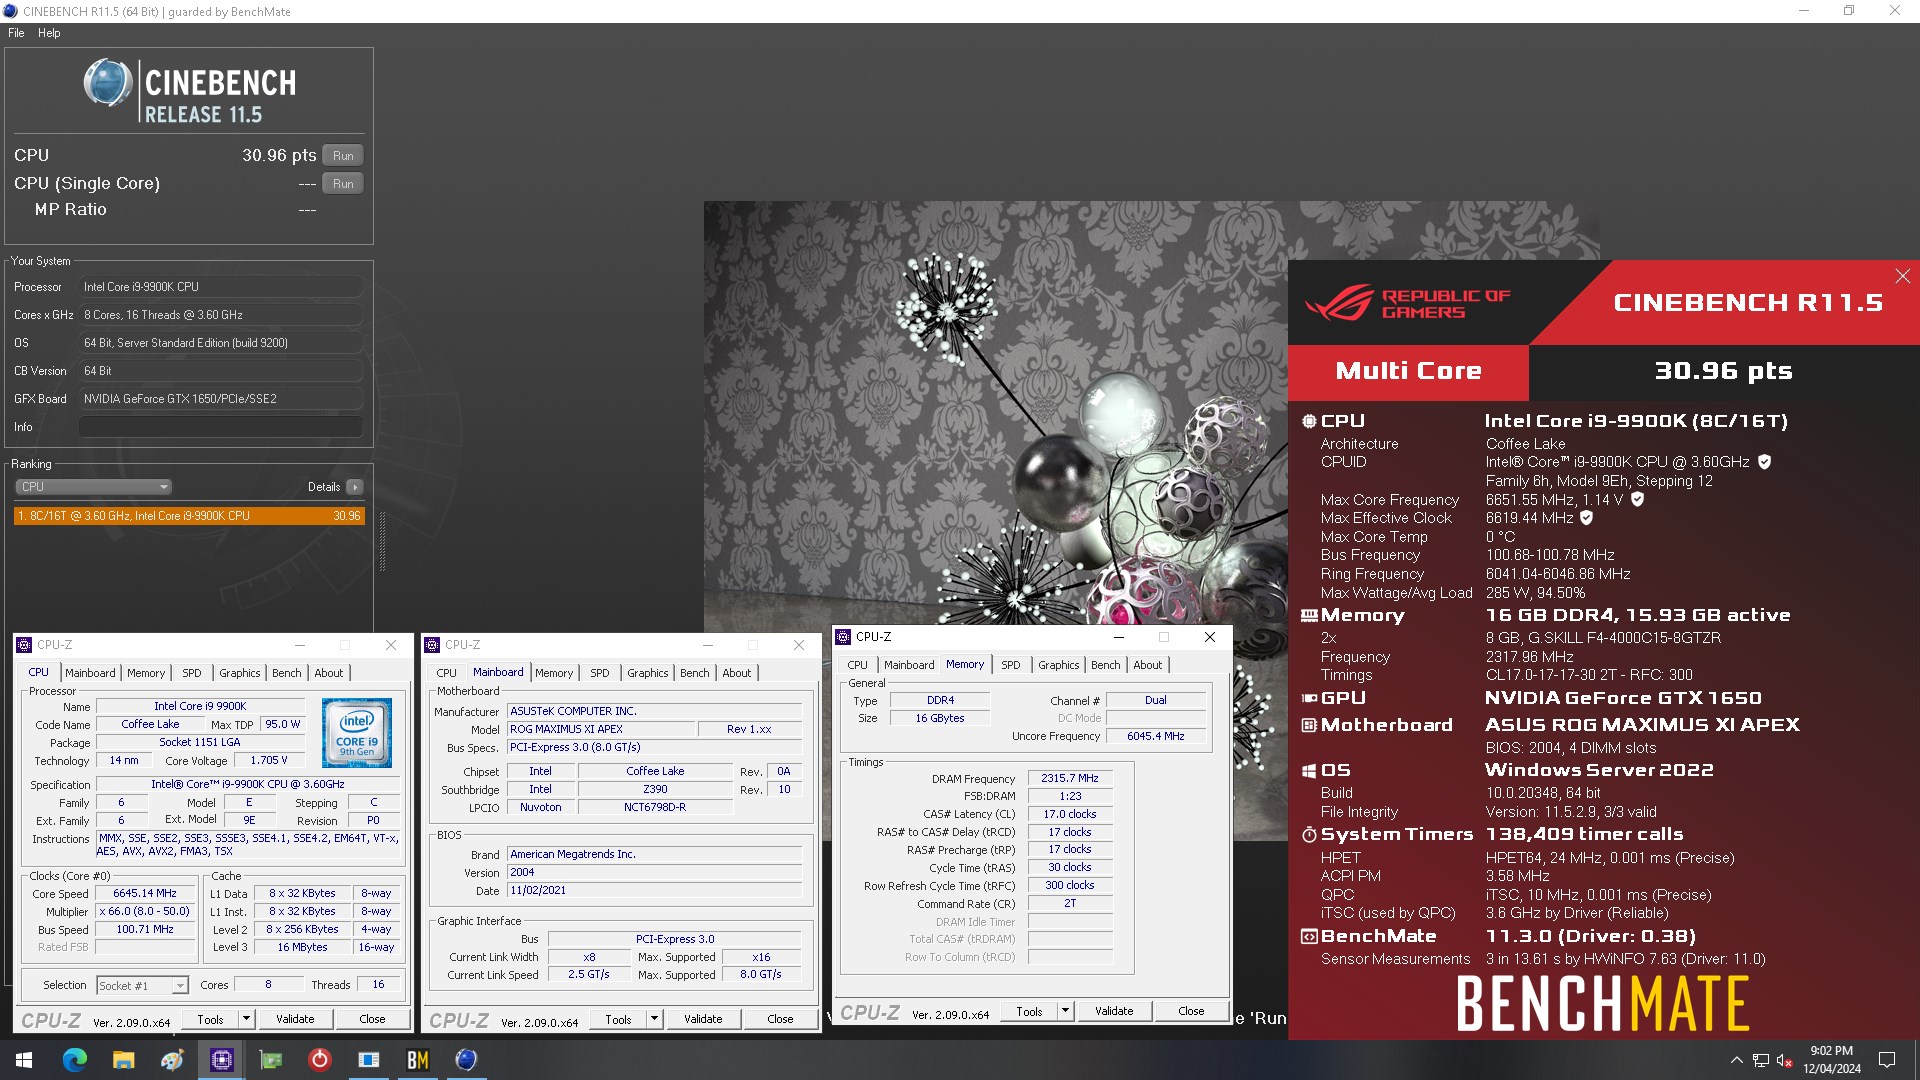This screenshot has width=1920, height=1080.
Task: Click Validate in third CPU-Z Memory window
Action: pyautogui.click(x=1114, y=1011)
